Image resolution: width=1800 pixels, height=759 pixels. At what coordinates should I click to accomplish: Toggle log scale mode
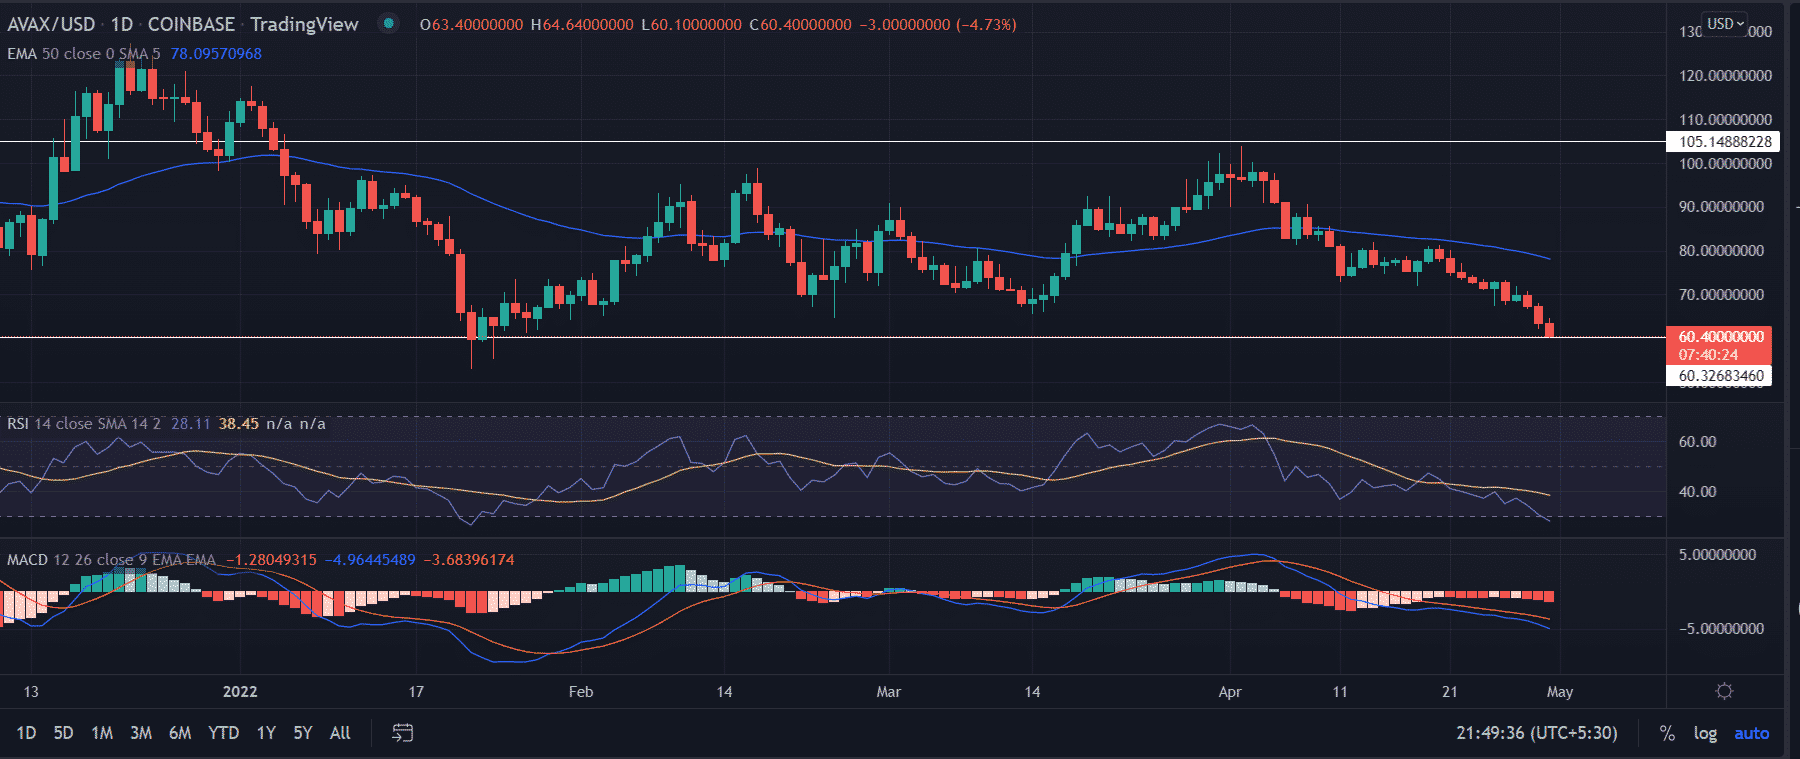[1705, 733]
